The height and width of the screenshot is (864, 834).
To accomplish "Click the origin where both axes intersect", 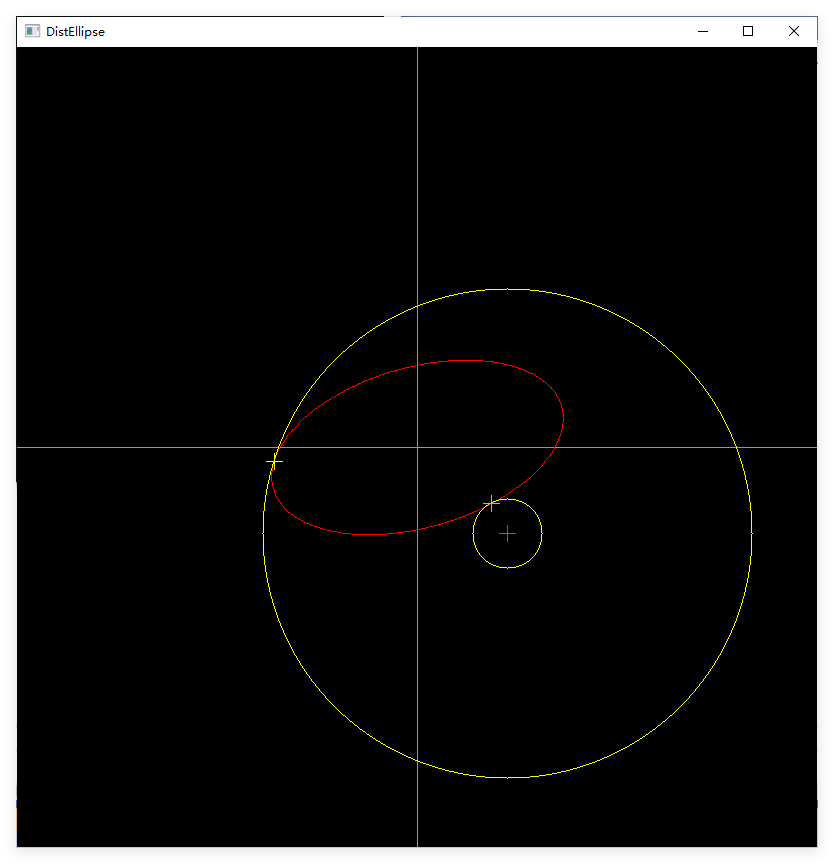I will (x=417, y=447).
